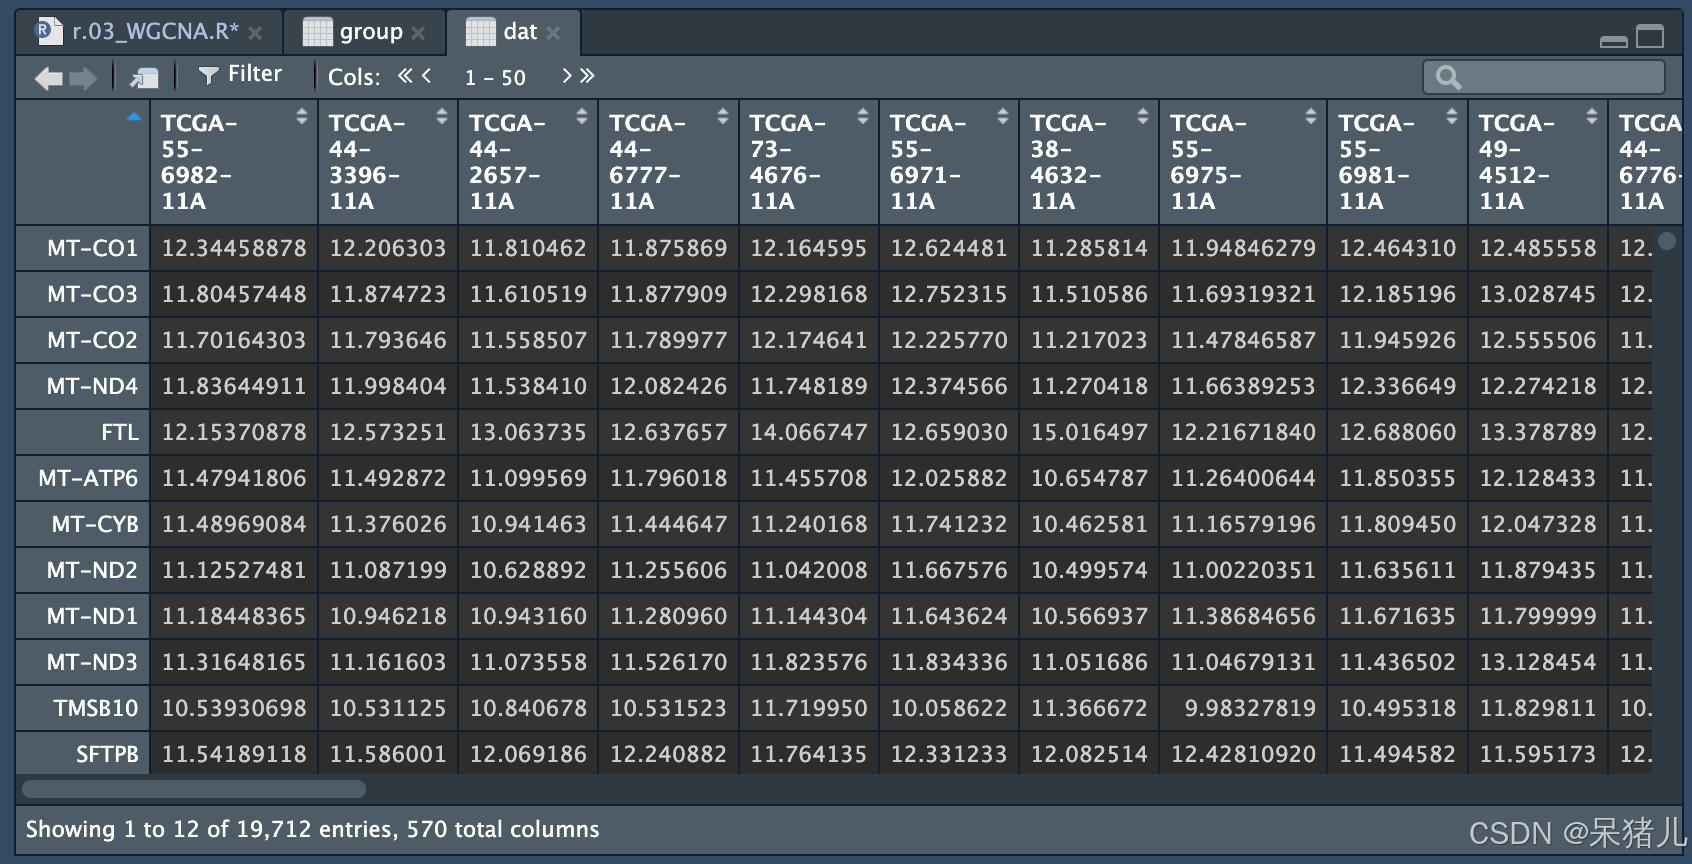Show data viewer in new window icon
Screen dimensions: 1692x864
point(144,78)
